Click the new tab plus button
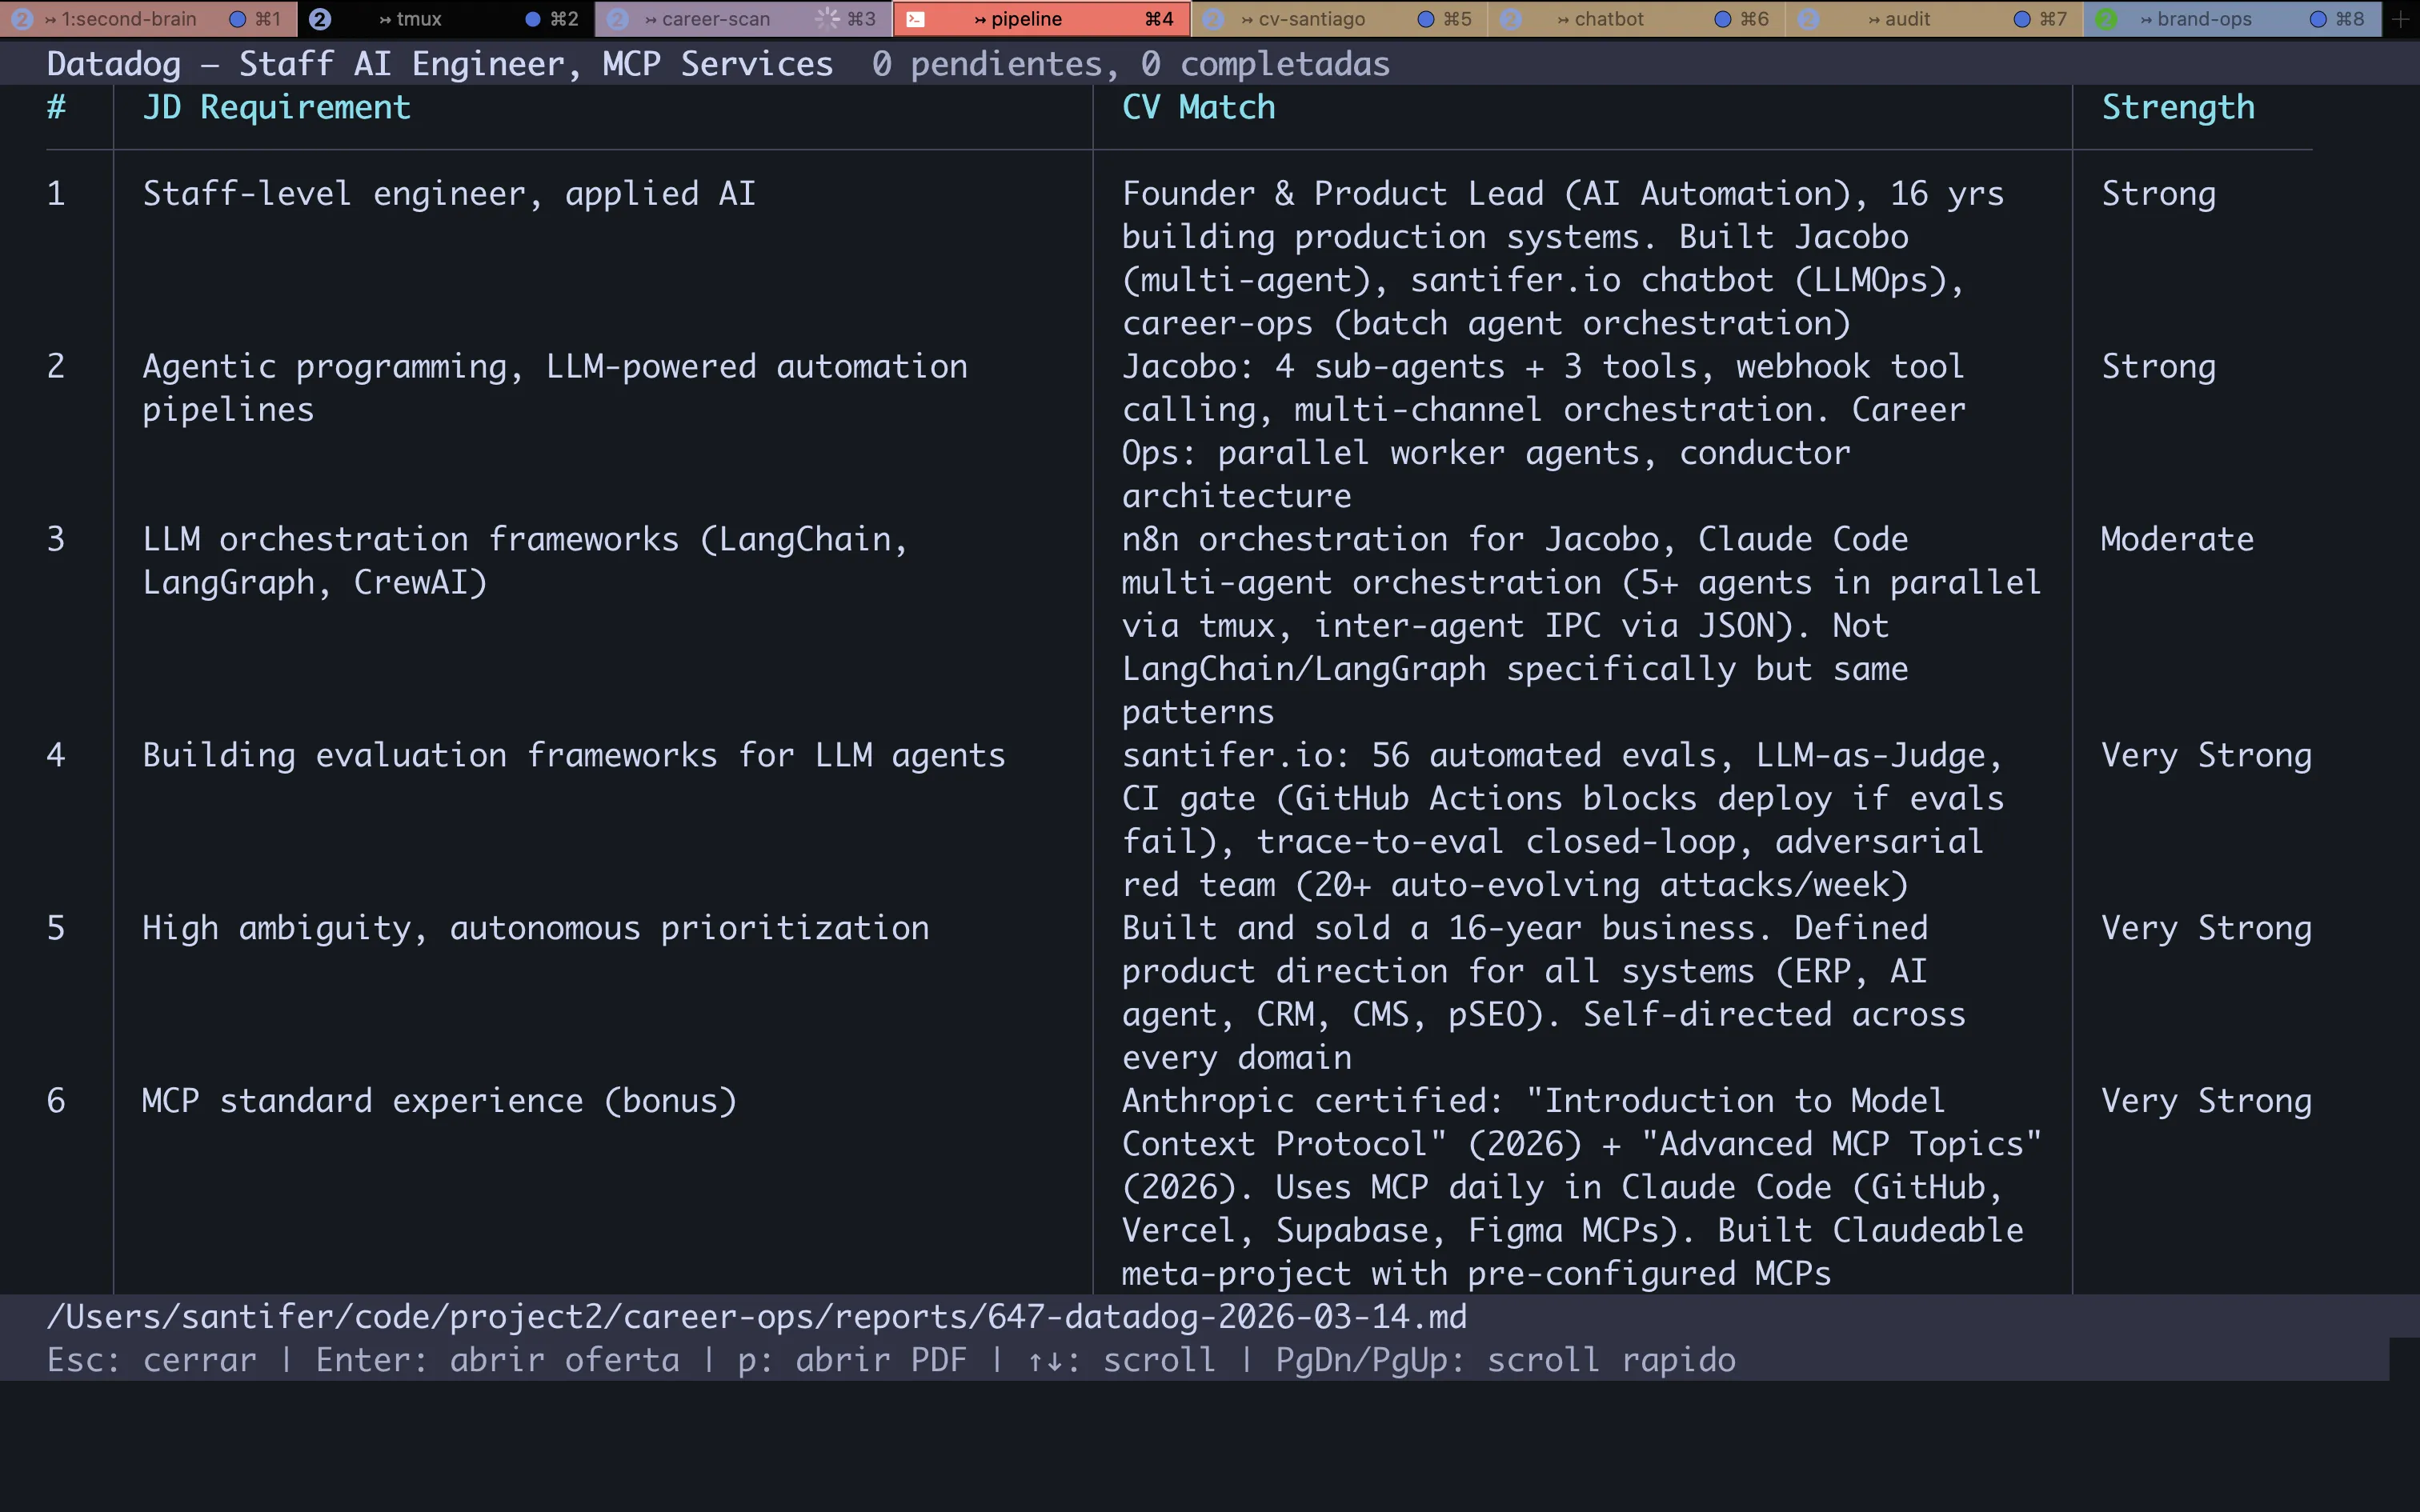2420x1512 pixels. point(2401,19)
